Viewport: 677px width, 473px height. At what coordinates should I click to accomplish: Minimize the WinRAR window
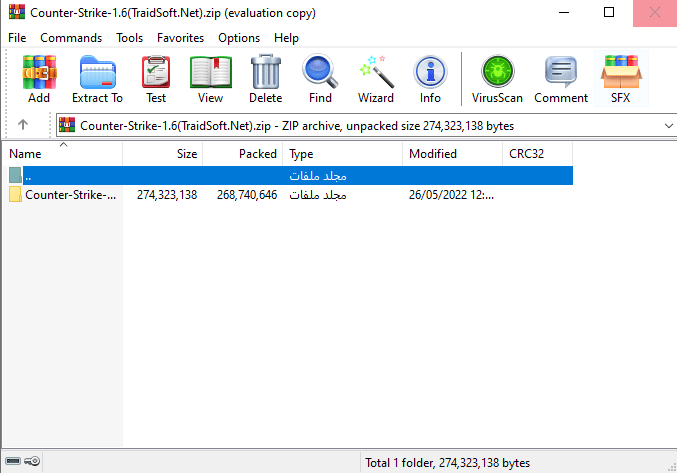pyautogui.click(x=564, y=13)
